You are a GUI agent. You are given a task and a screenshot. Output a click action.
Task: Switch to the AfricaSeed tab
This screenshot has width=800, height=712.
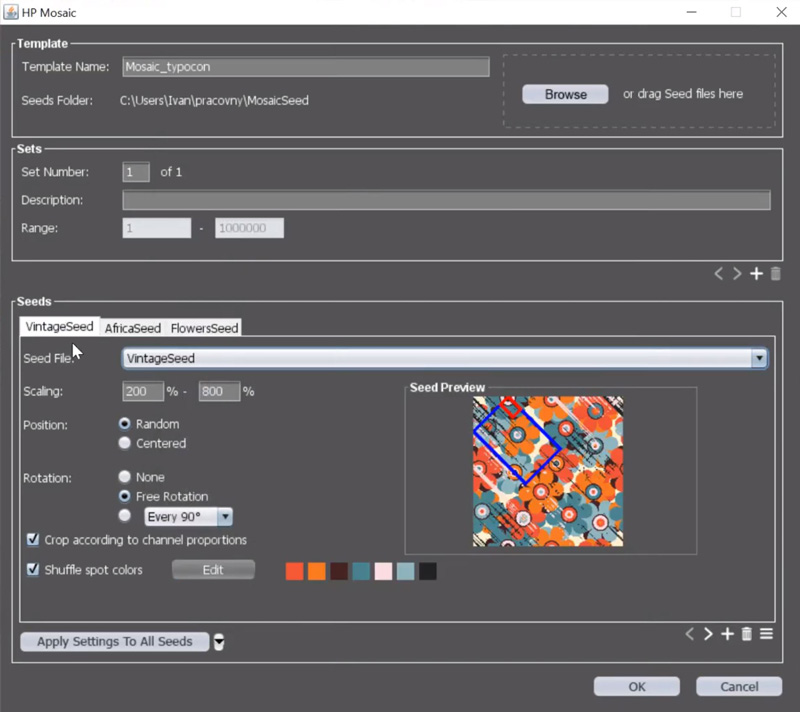pos(133,328)
